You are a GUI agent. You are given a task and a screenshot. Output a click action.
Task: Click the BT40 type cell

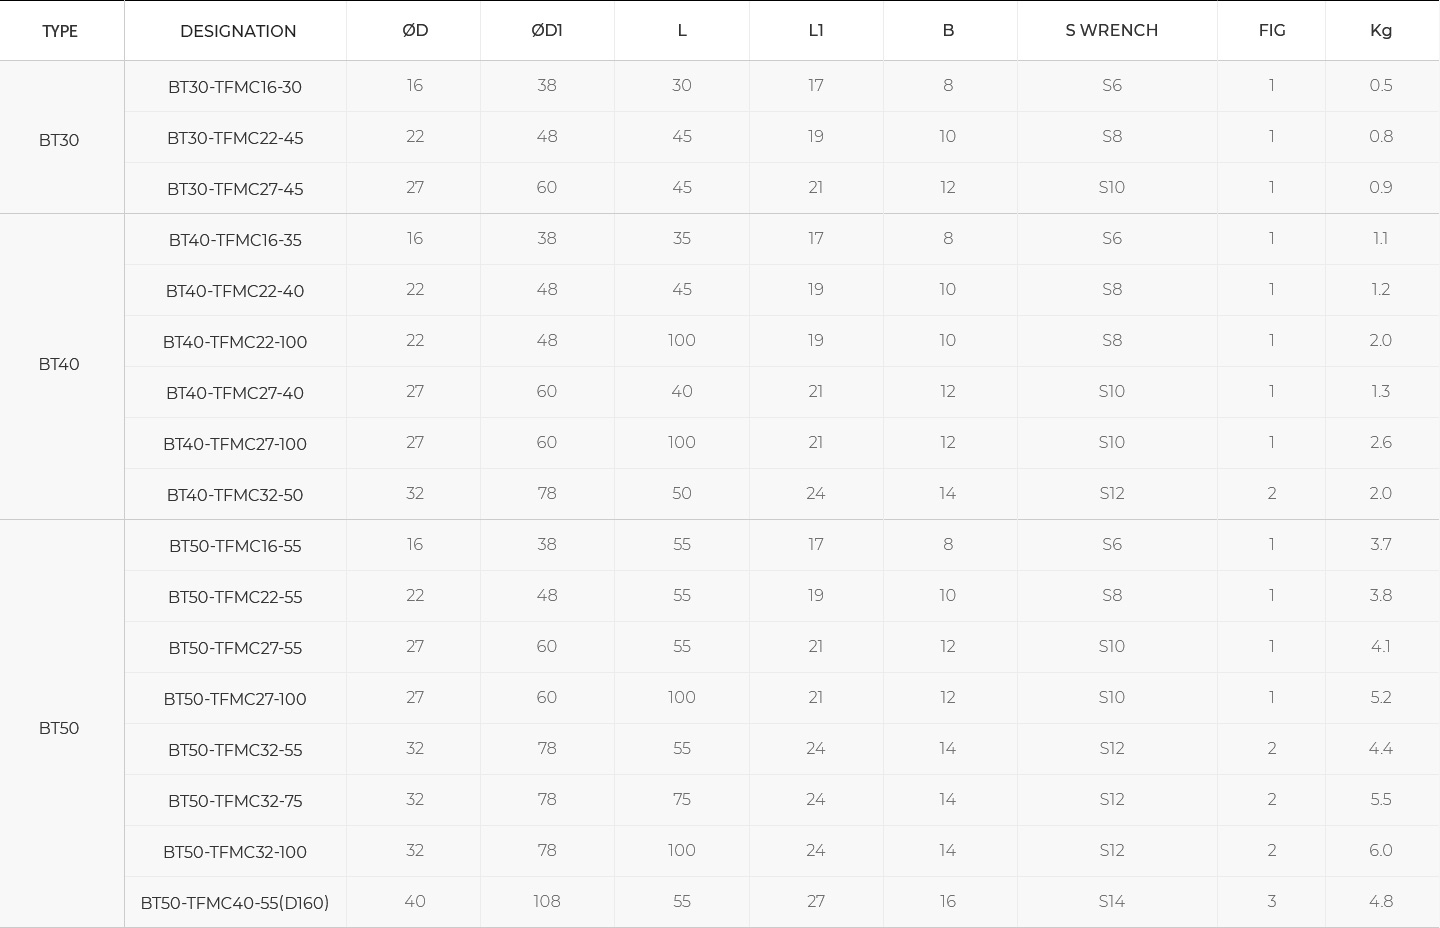pos(59,364)
